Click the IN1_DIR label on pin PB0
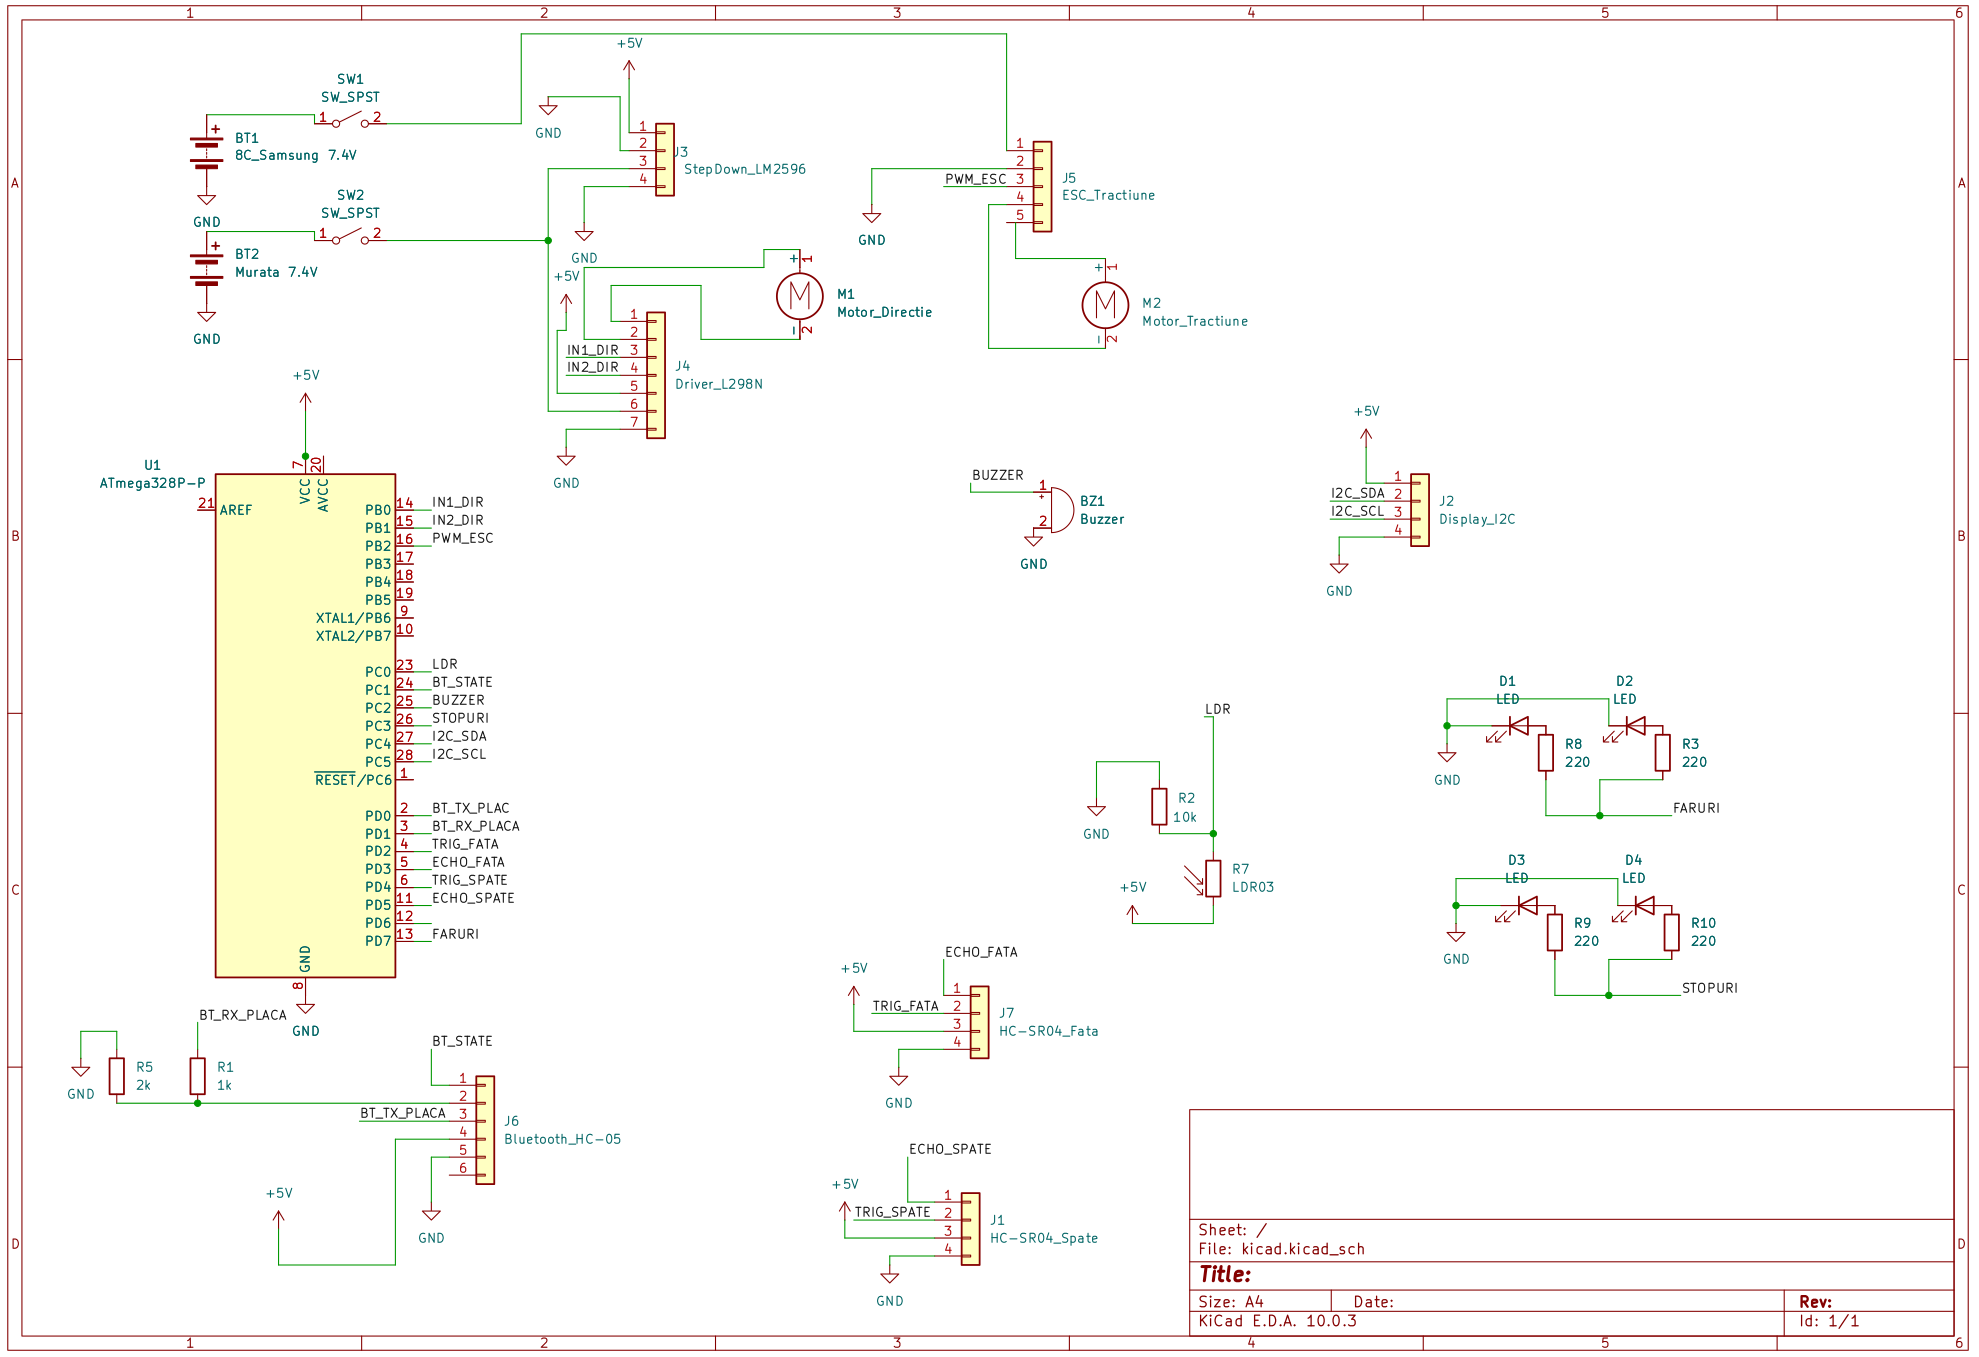 [x=458, y=503]
